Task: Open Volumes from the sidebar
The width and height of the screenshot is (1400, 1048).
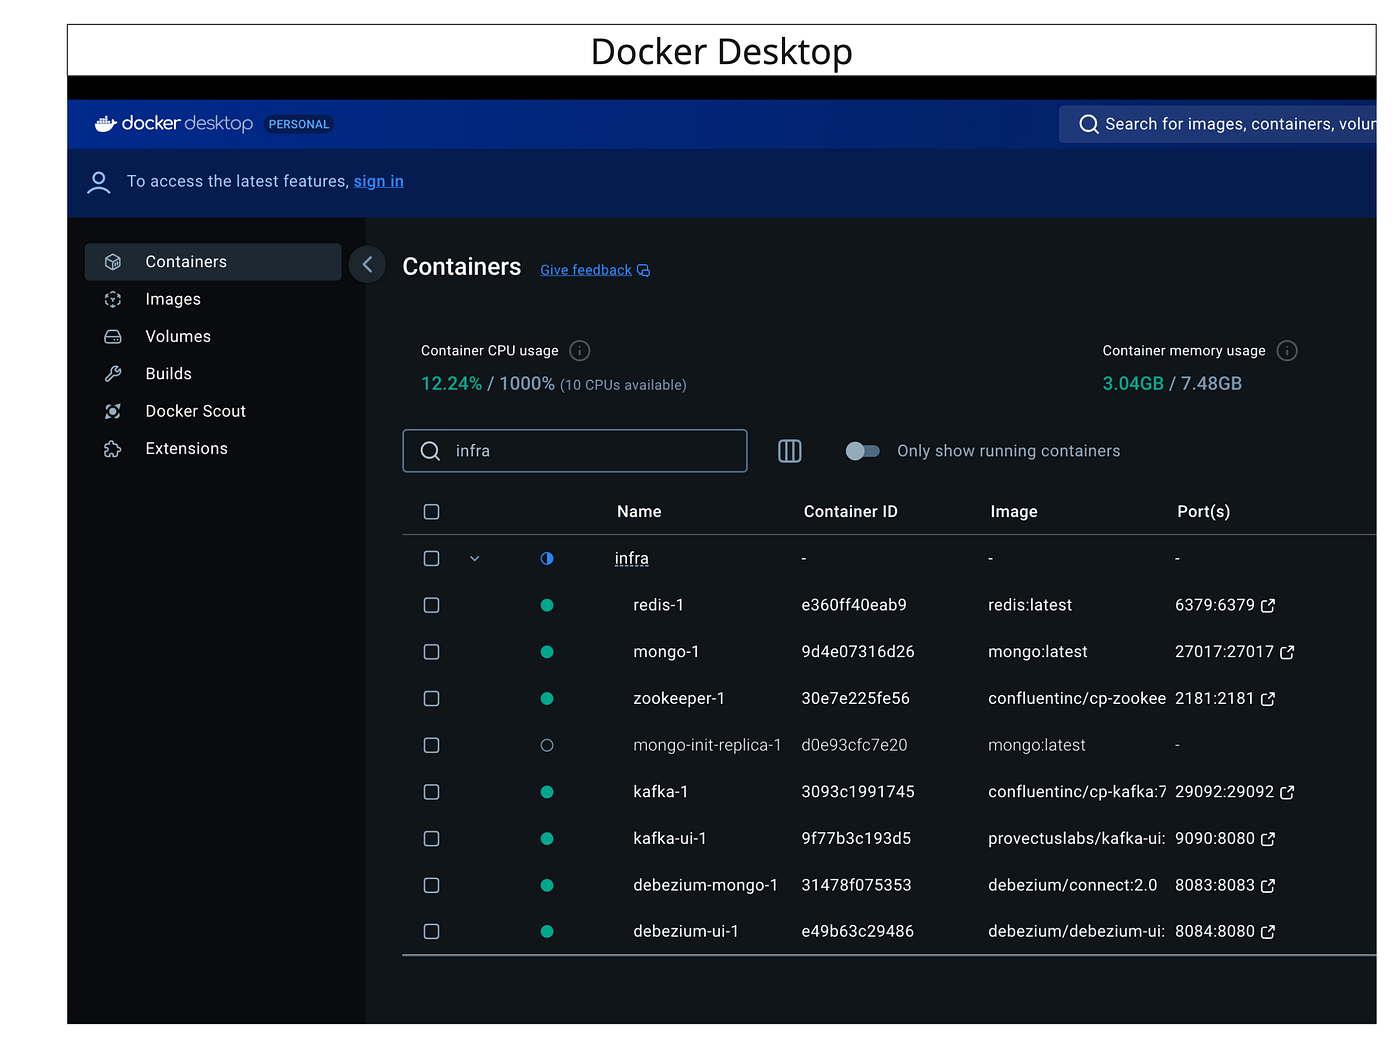Action: [x=213, y=337]
